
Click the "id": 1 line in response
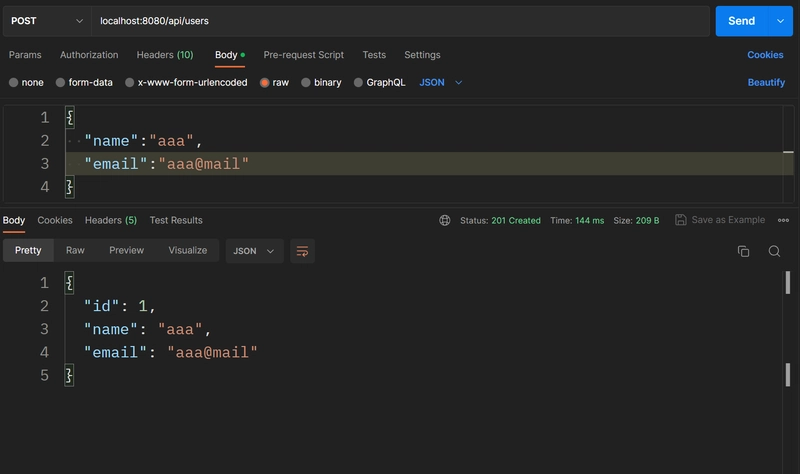(120, 306)
